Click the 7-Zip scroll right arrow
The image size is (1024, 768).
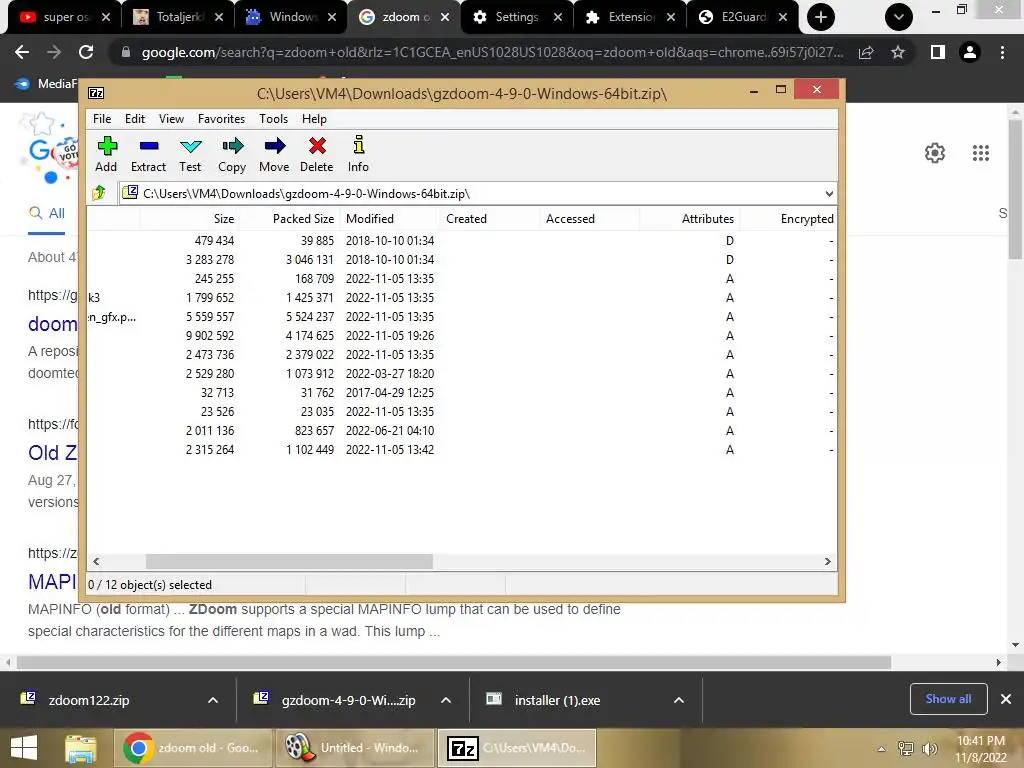pos(828,562)
